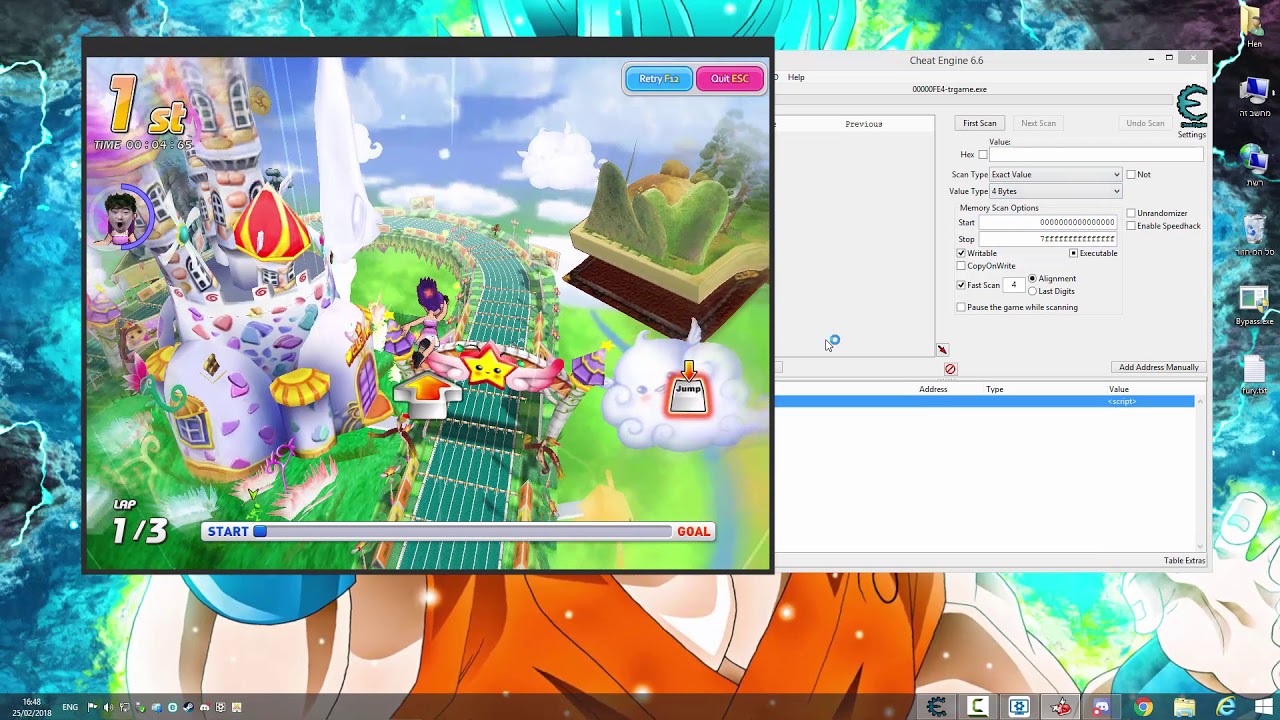Screen dimensions: 1280x720
Task: Enable the CopyOnWrite checkbox
Action: (x=961, y=266)
